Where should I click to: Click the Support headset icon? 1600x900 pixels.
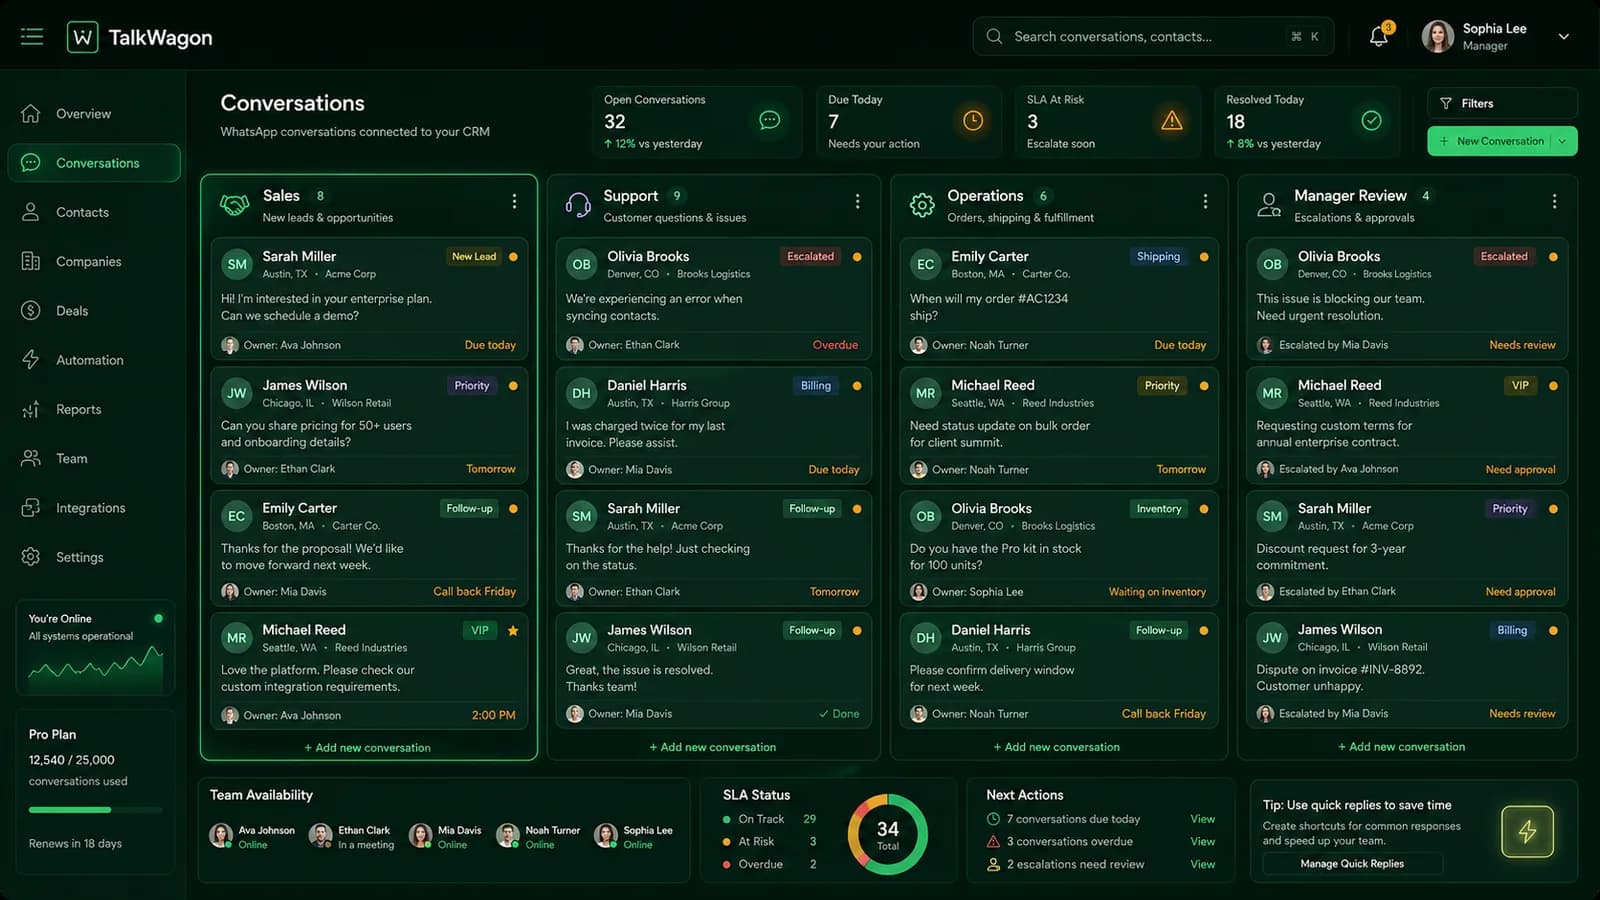pyautogui.click(x=578, y=205)
